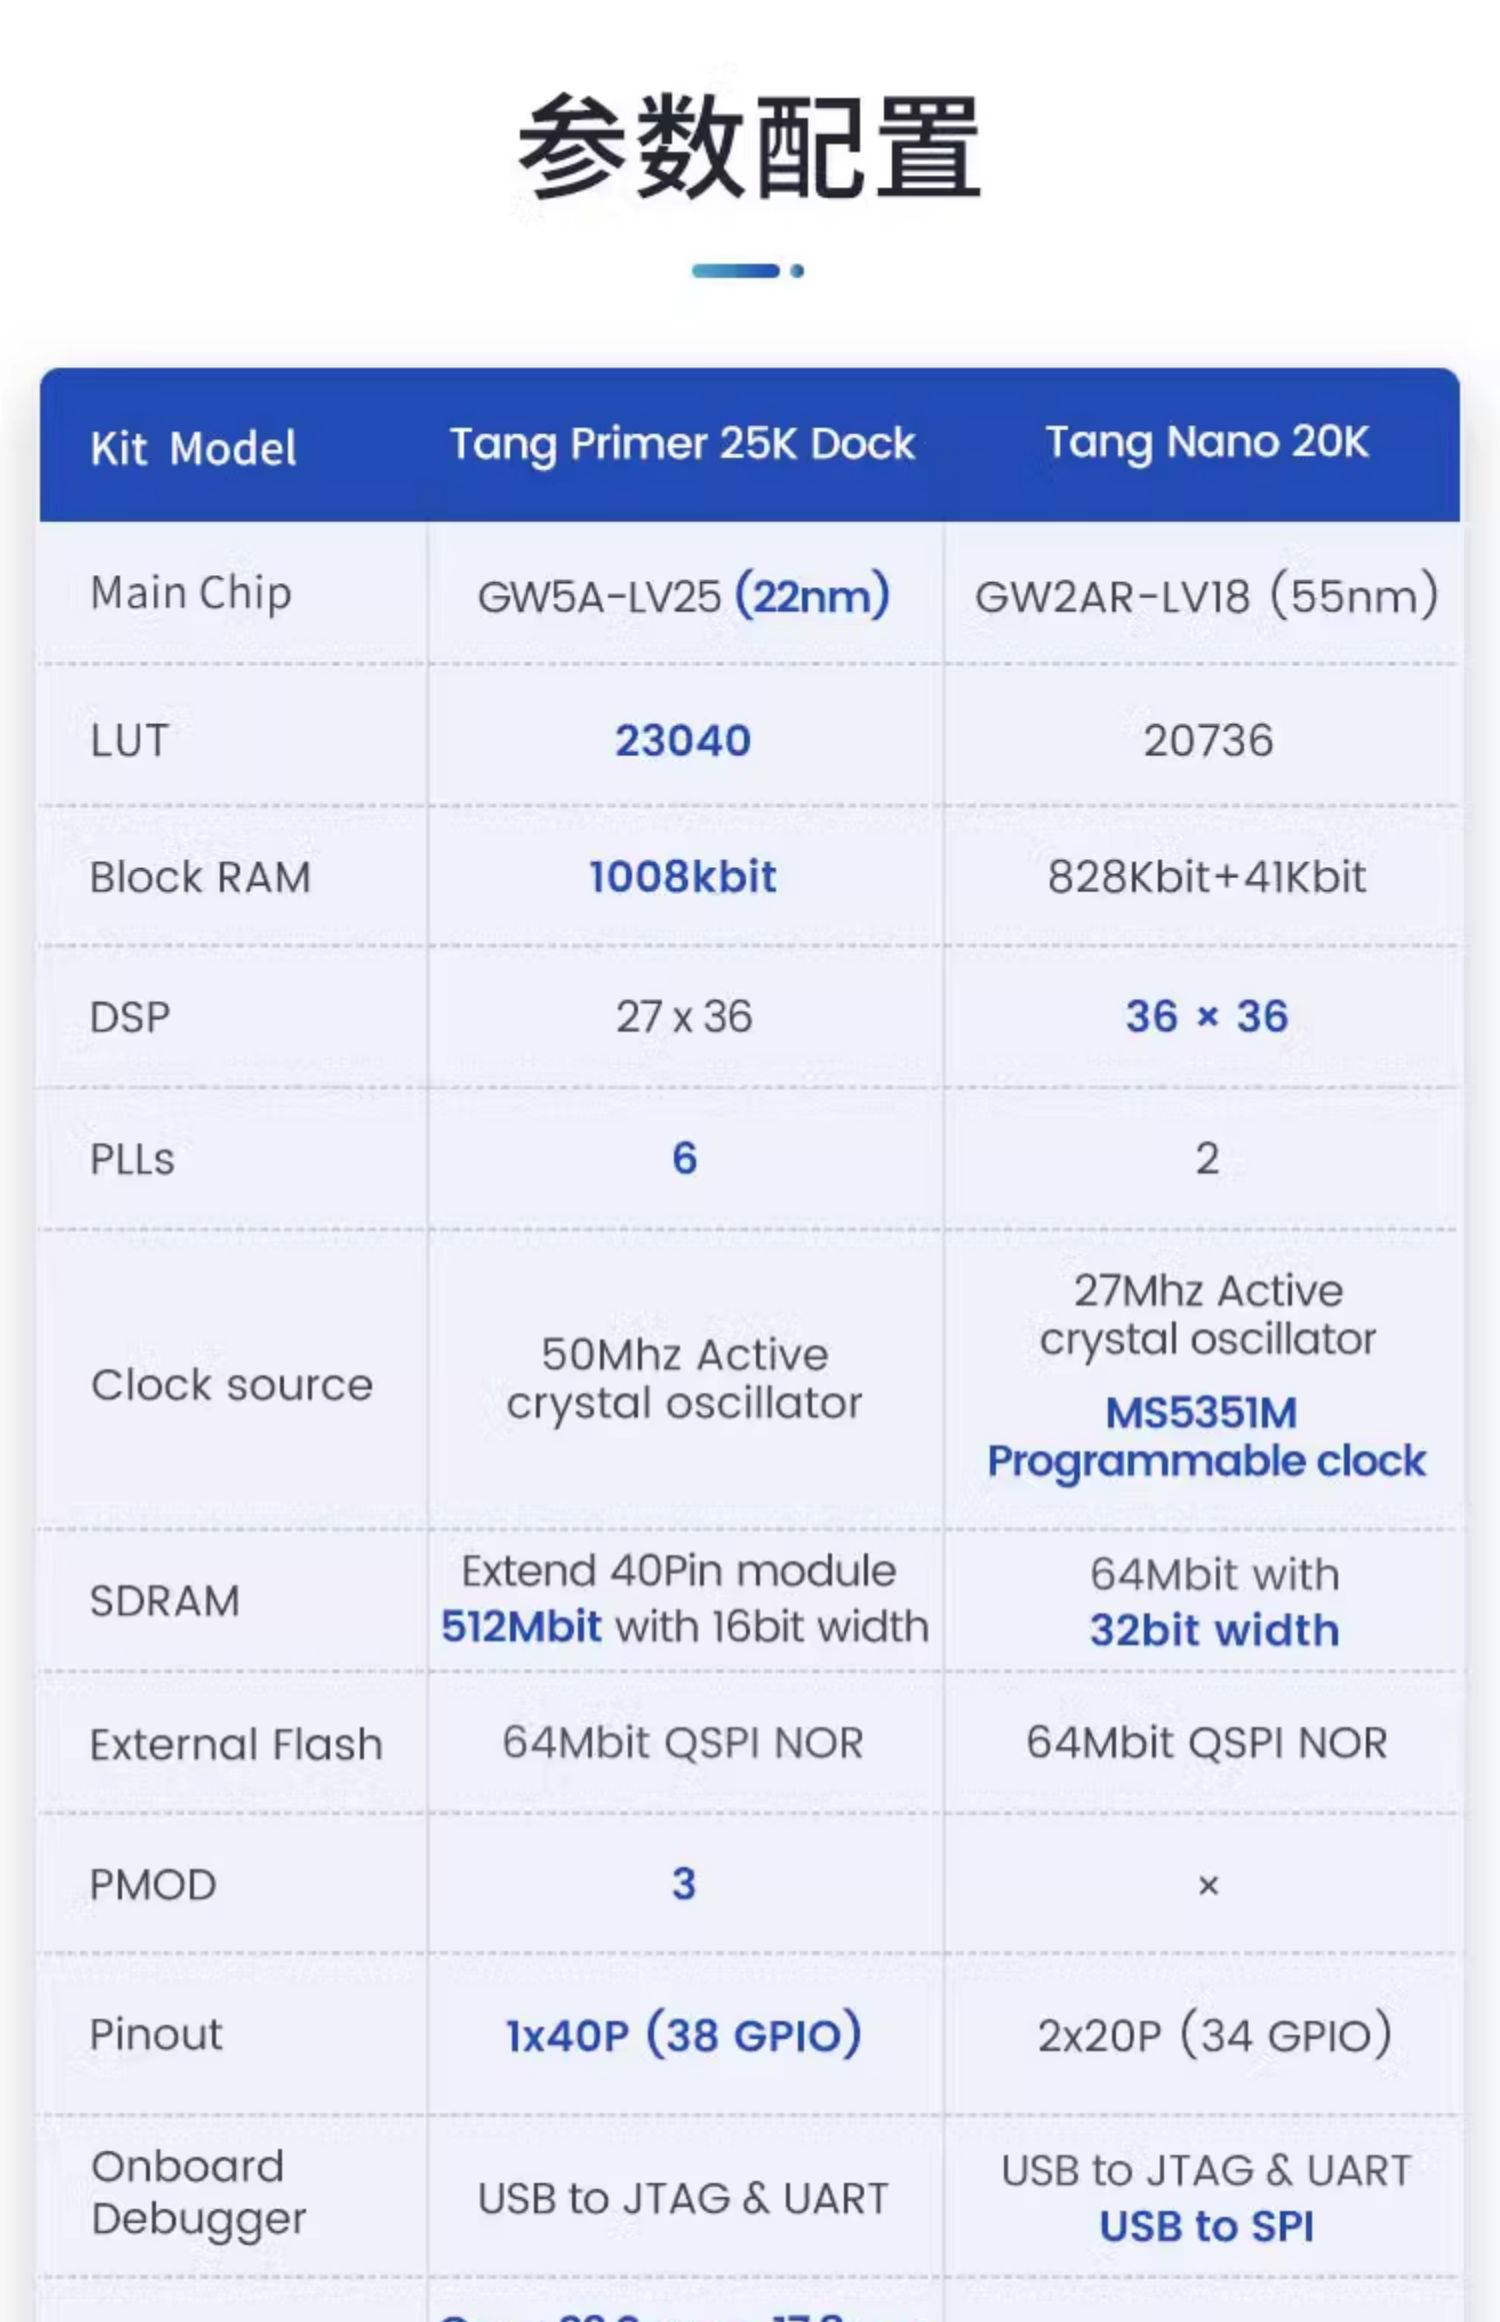The height and width of the screenshot is (2322, 1500).
Task: Click the Kit Model header cell
Action: [193, 448]
